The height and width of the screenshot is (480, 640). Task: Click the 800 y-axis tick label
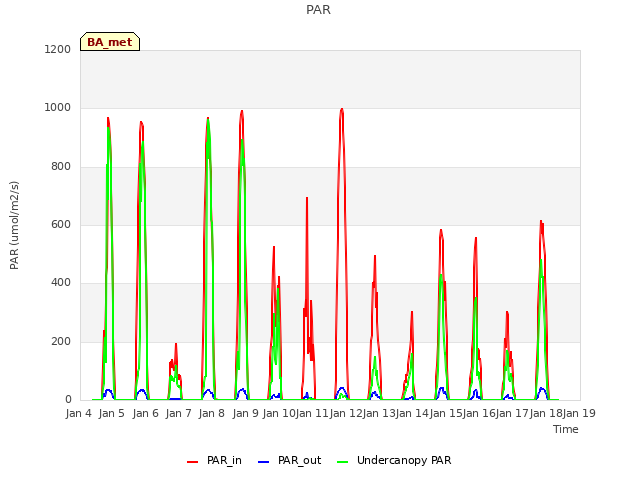pyautogui.click(x=61, y=167)
